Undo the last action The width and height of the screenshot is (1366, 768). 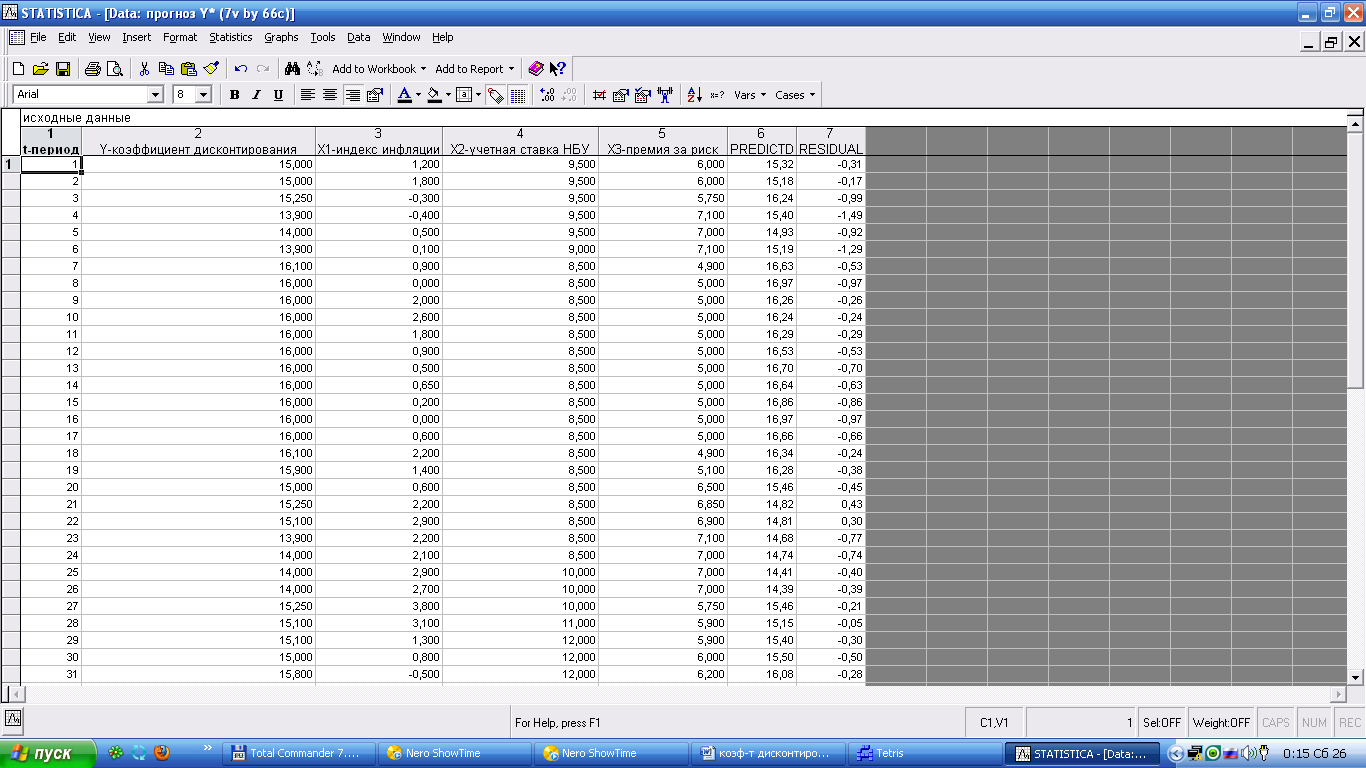coord(241,69)
